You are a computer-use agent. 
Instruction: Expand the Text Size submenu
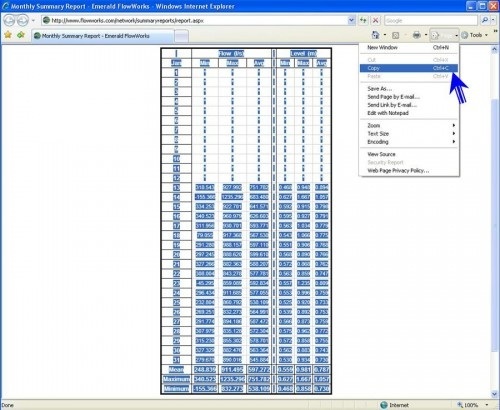coord(409,134)
